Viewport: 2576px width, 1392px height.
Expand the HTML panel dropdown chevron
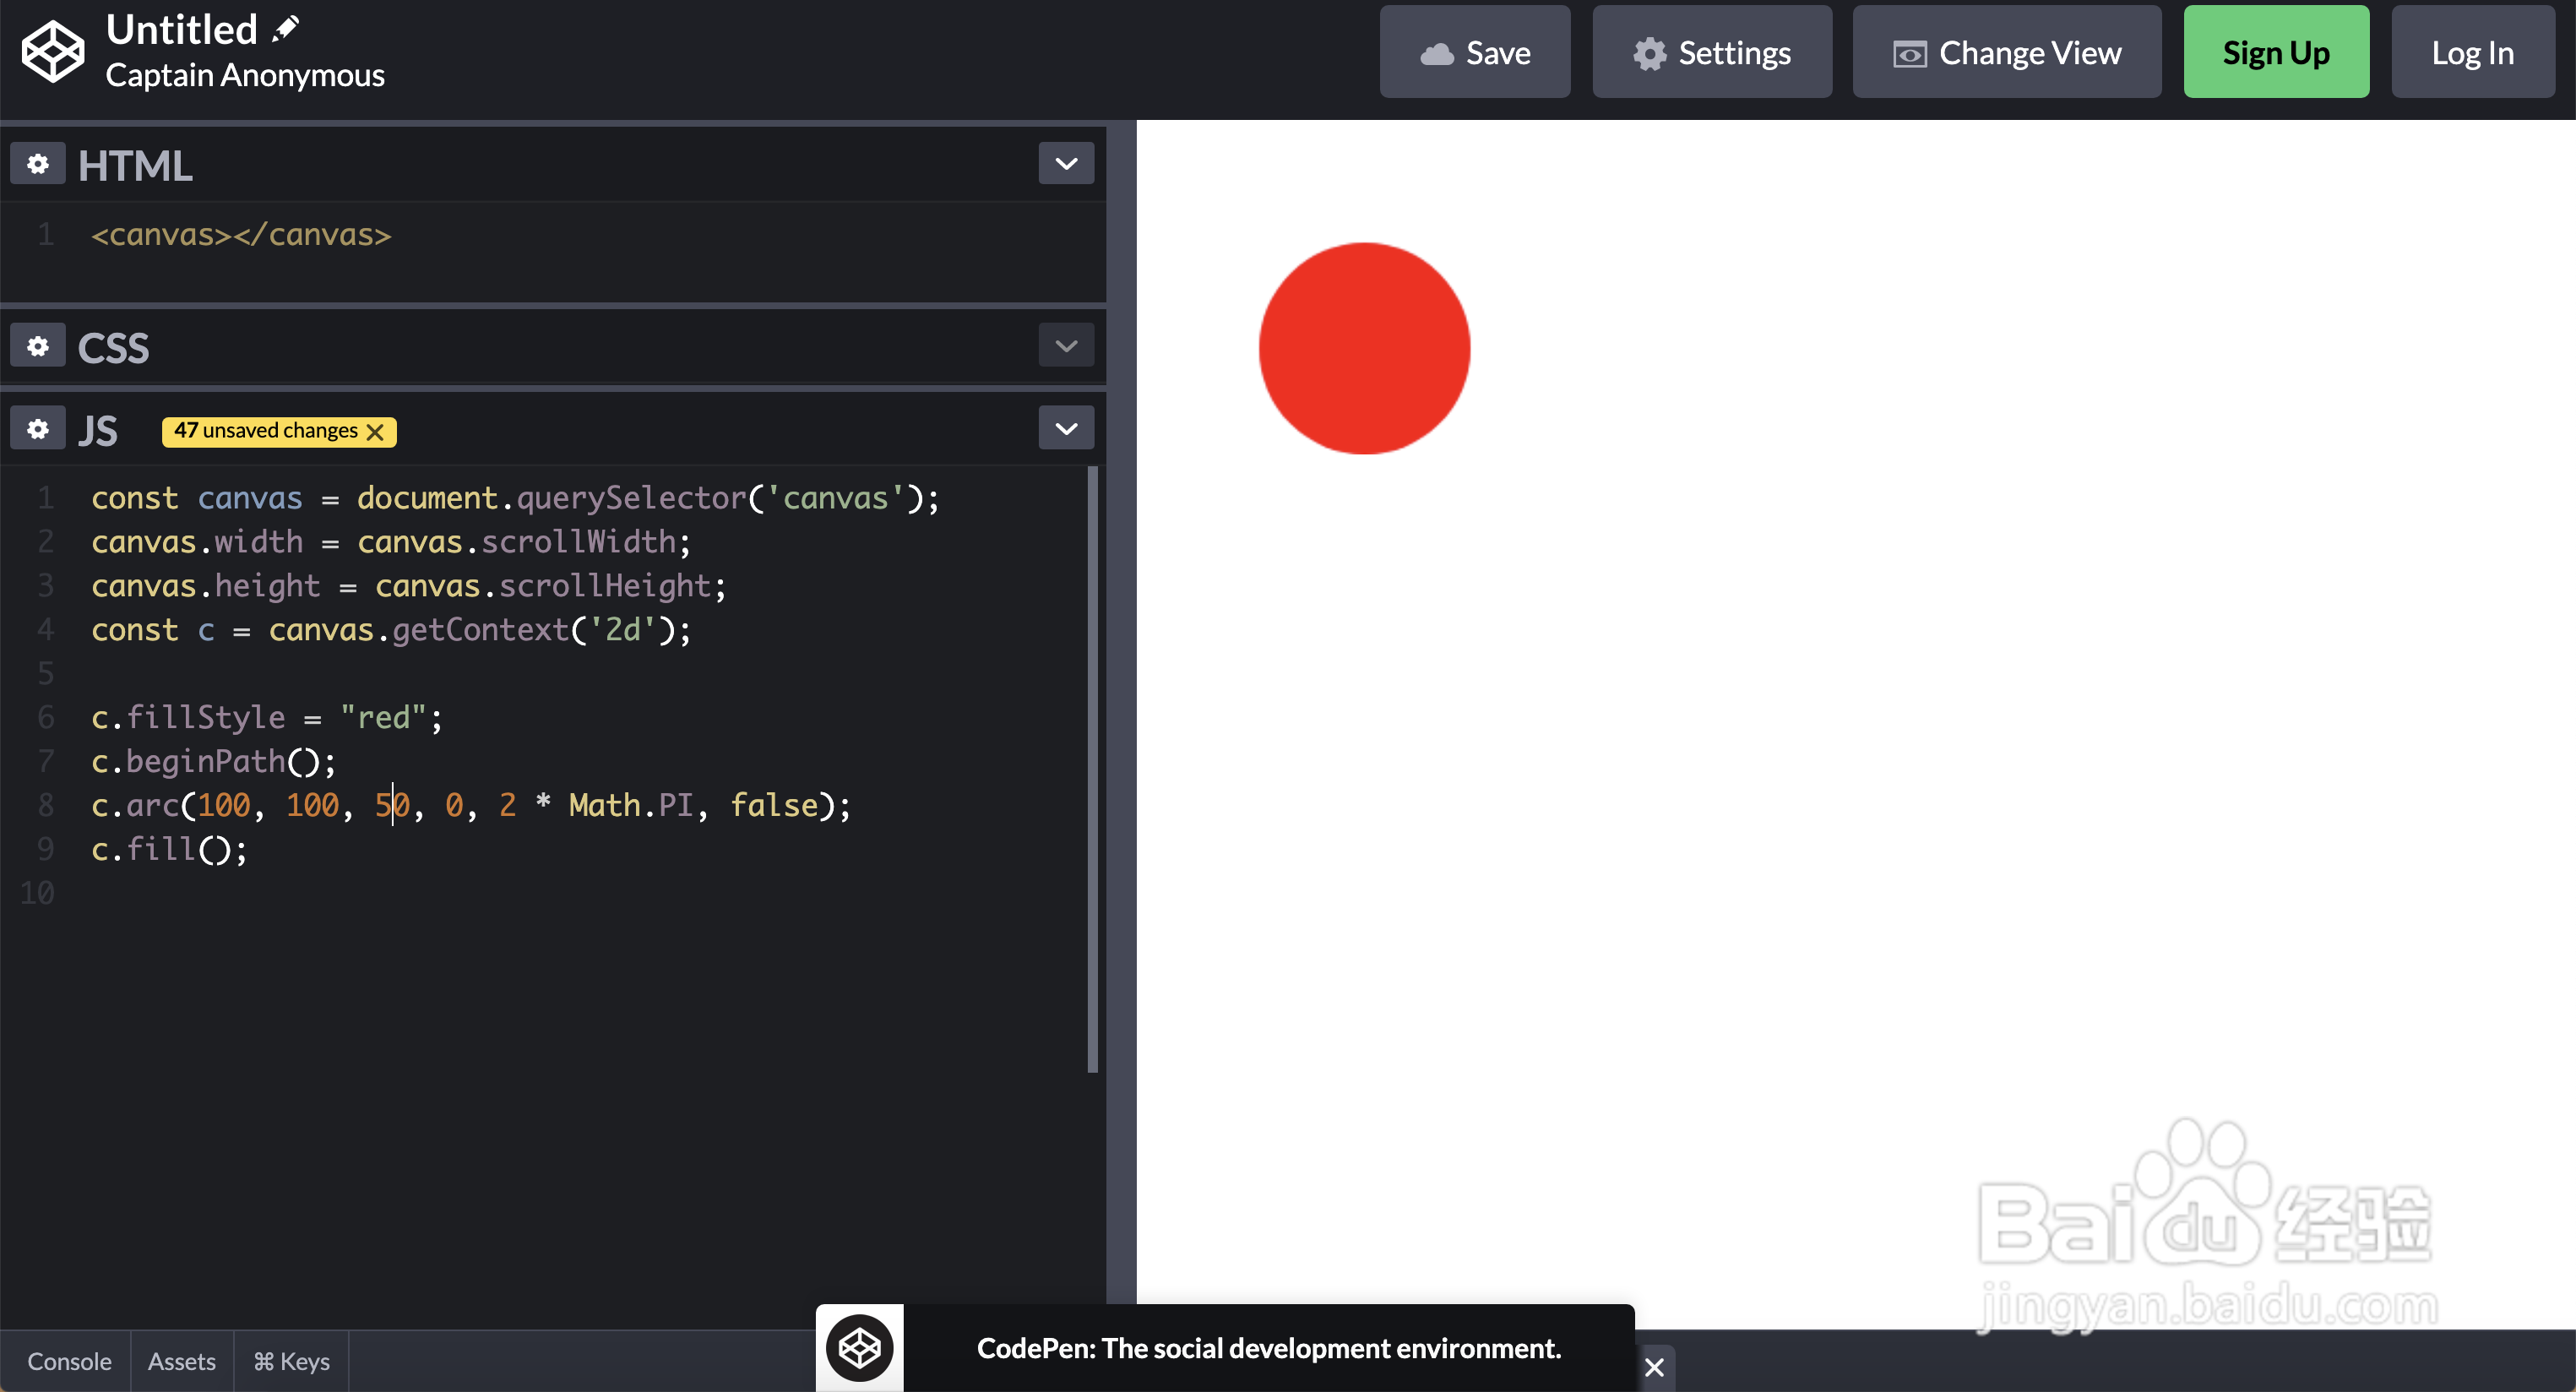1066,164
